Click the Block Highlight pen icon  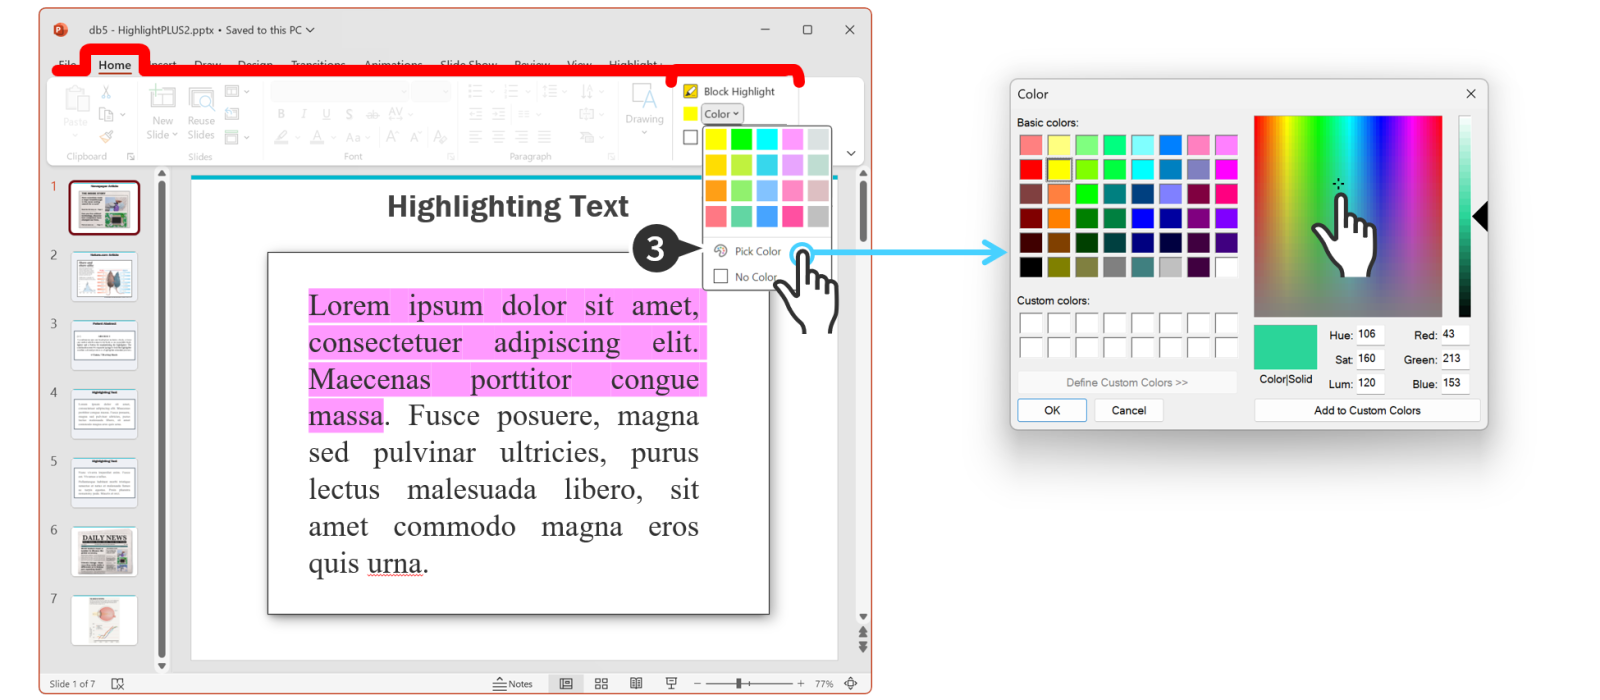point(690,91)
